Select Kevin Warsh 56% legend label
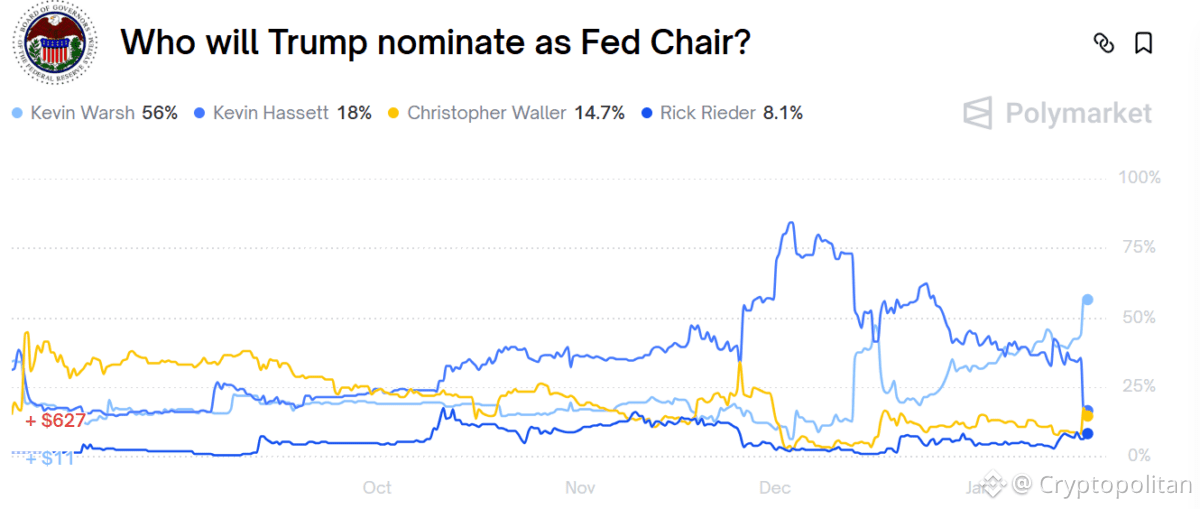This screenshot has width=1200, height=509. pos(104,113)
